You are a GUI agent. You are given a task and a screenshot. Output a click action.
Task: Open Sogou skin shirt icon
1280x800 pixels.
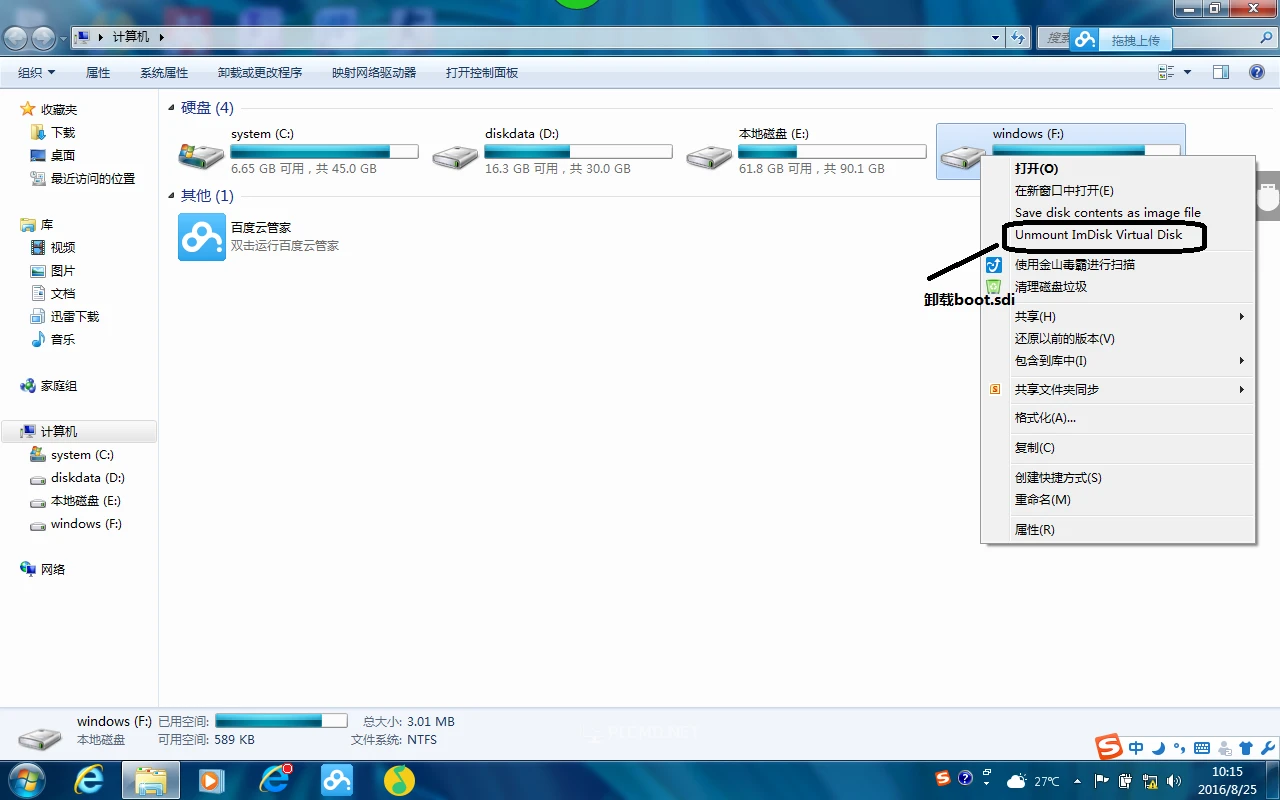tap(1245, 748)
